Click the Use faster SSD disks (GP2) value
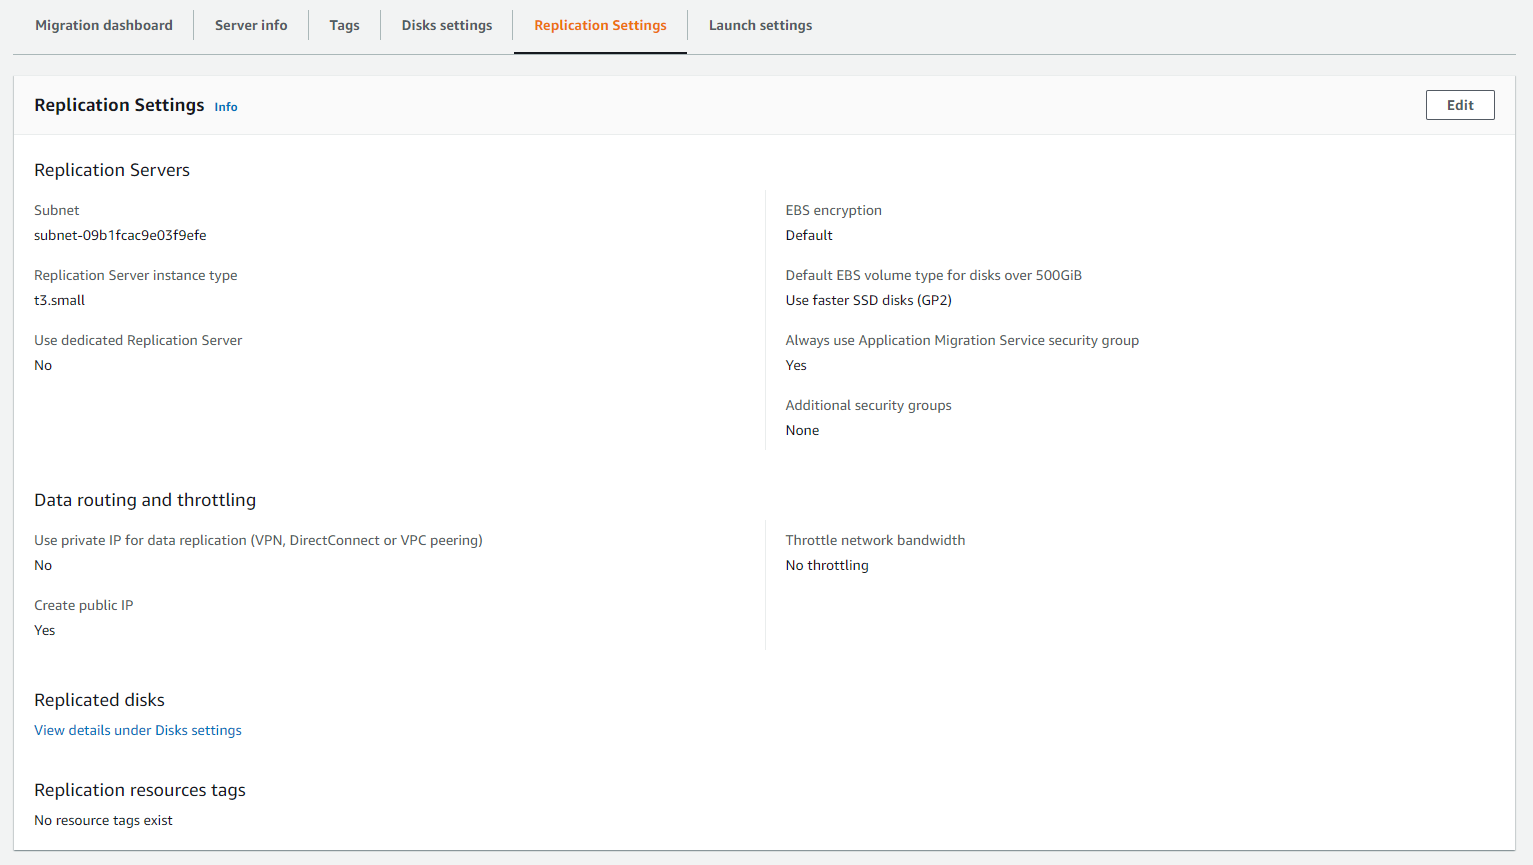 869,300
